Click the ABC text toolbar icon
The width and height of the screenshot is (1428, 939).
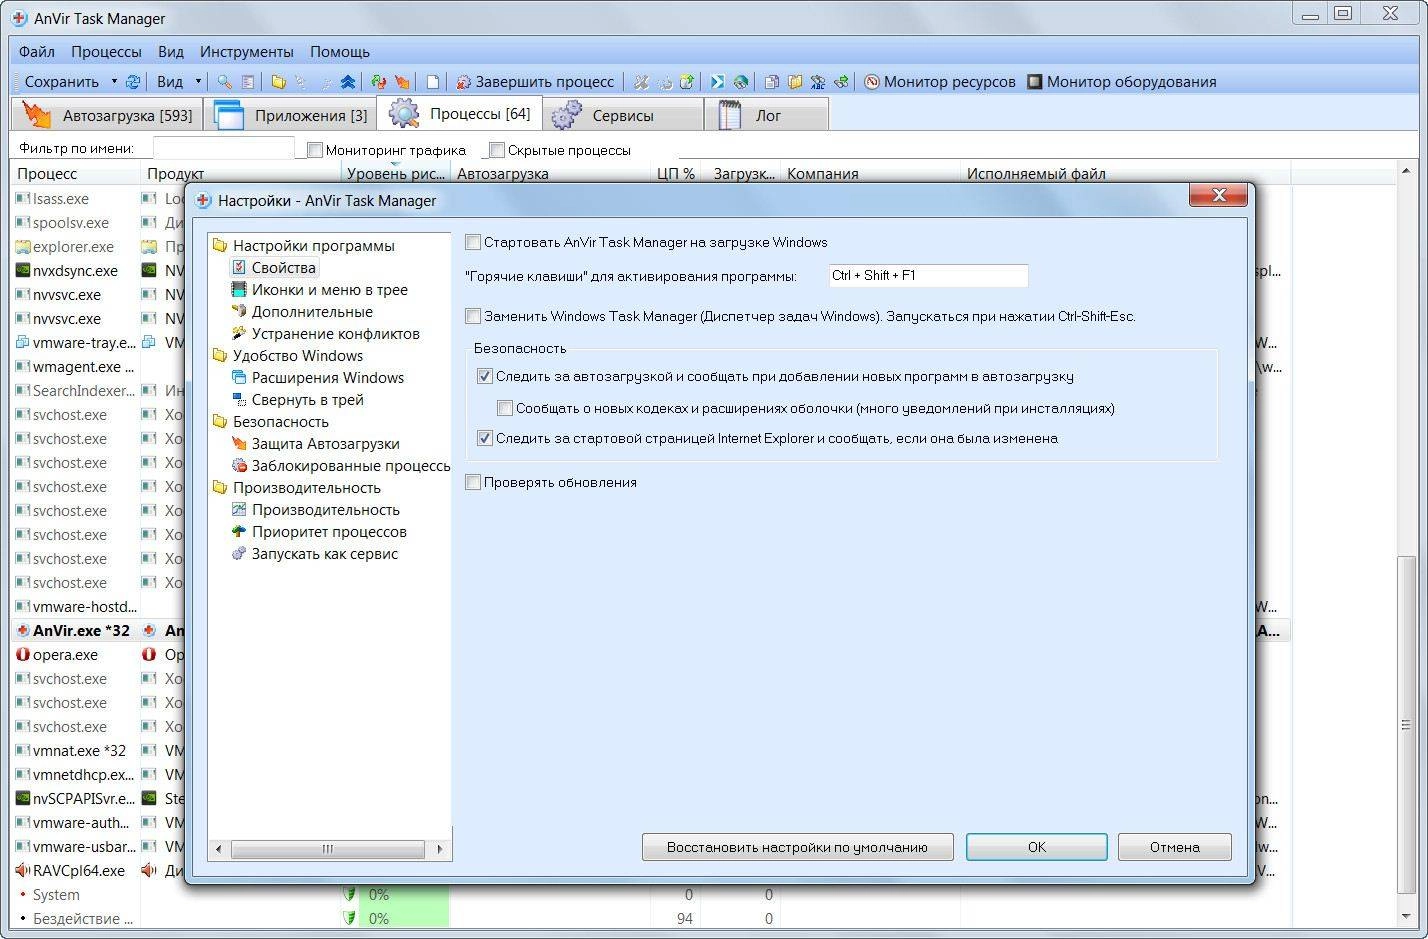click(x=818, y=82)
